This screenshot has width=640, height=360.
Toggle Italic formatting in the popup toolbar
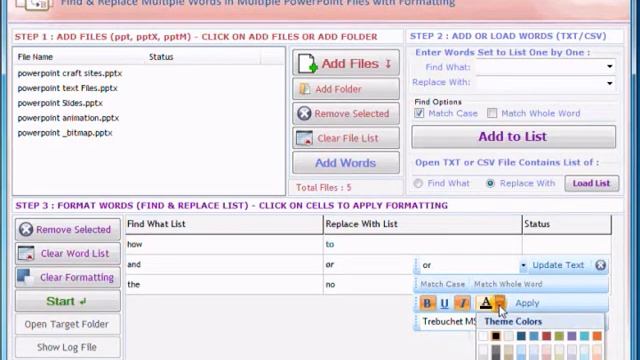pos(462,303)
